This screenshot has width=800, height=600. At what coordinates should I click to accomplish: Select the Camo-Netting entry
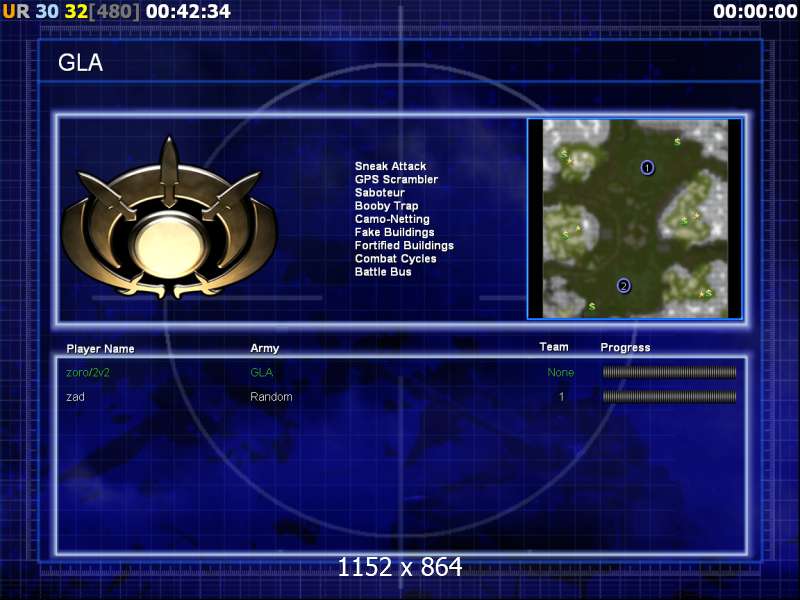(392, 219)
